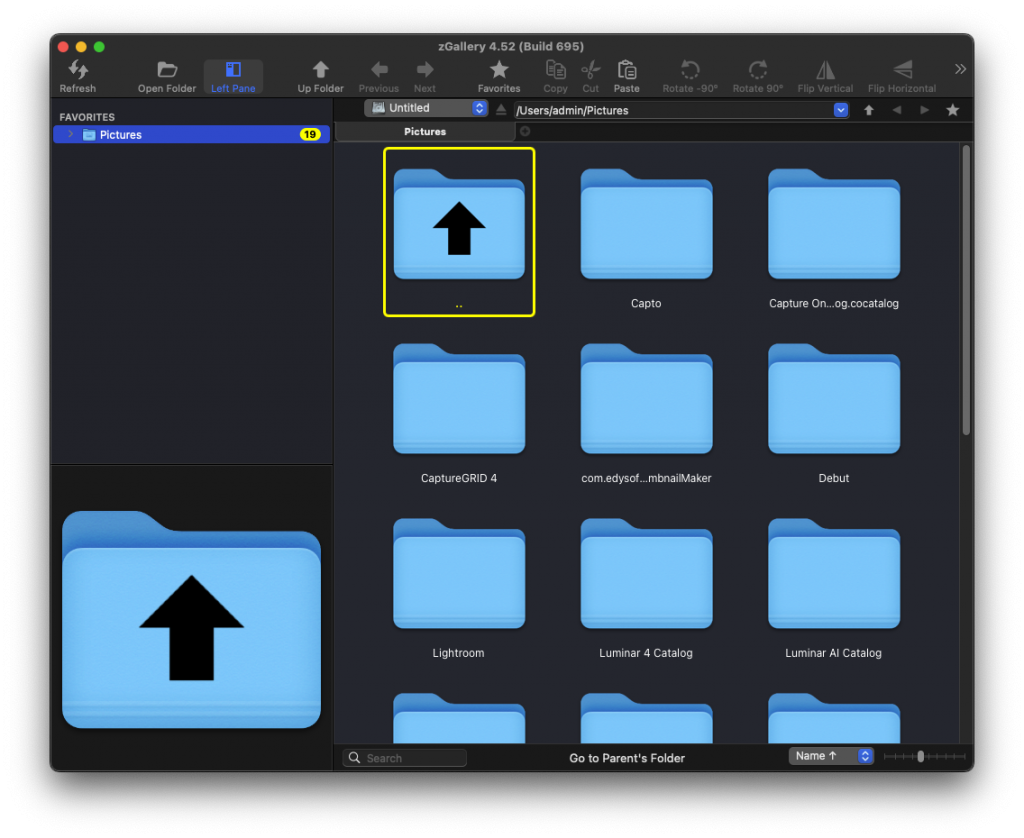Toggle the Left Pane toolbar button

pos(233,76)
